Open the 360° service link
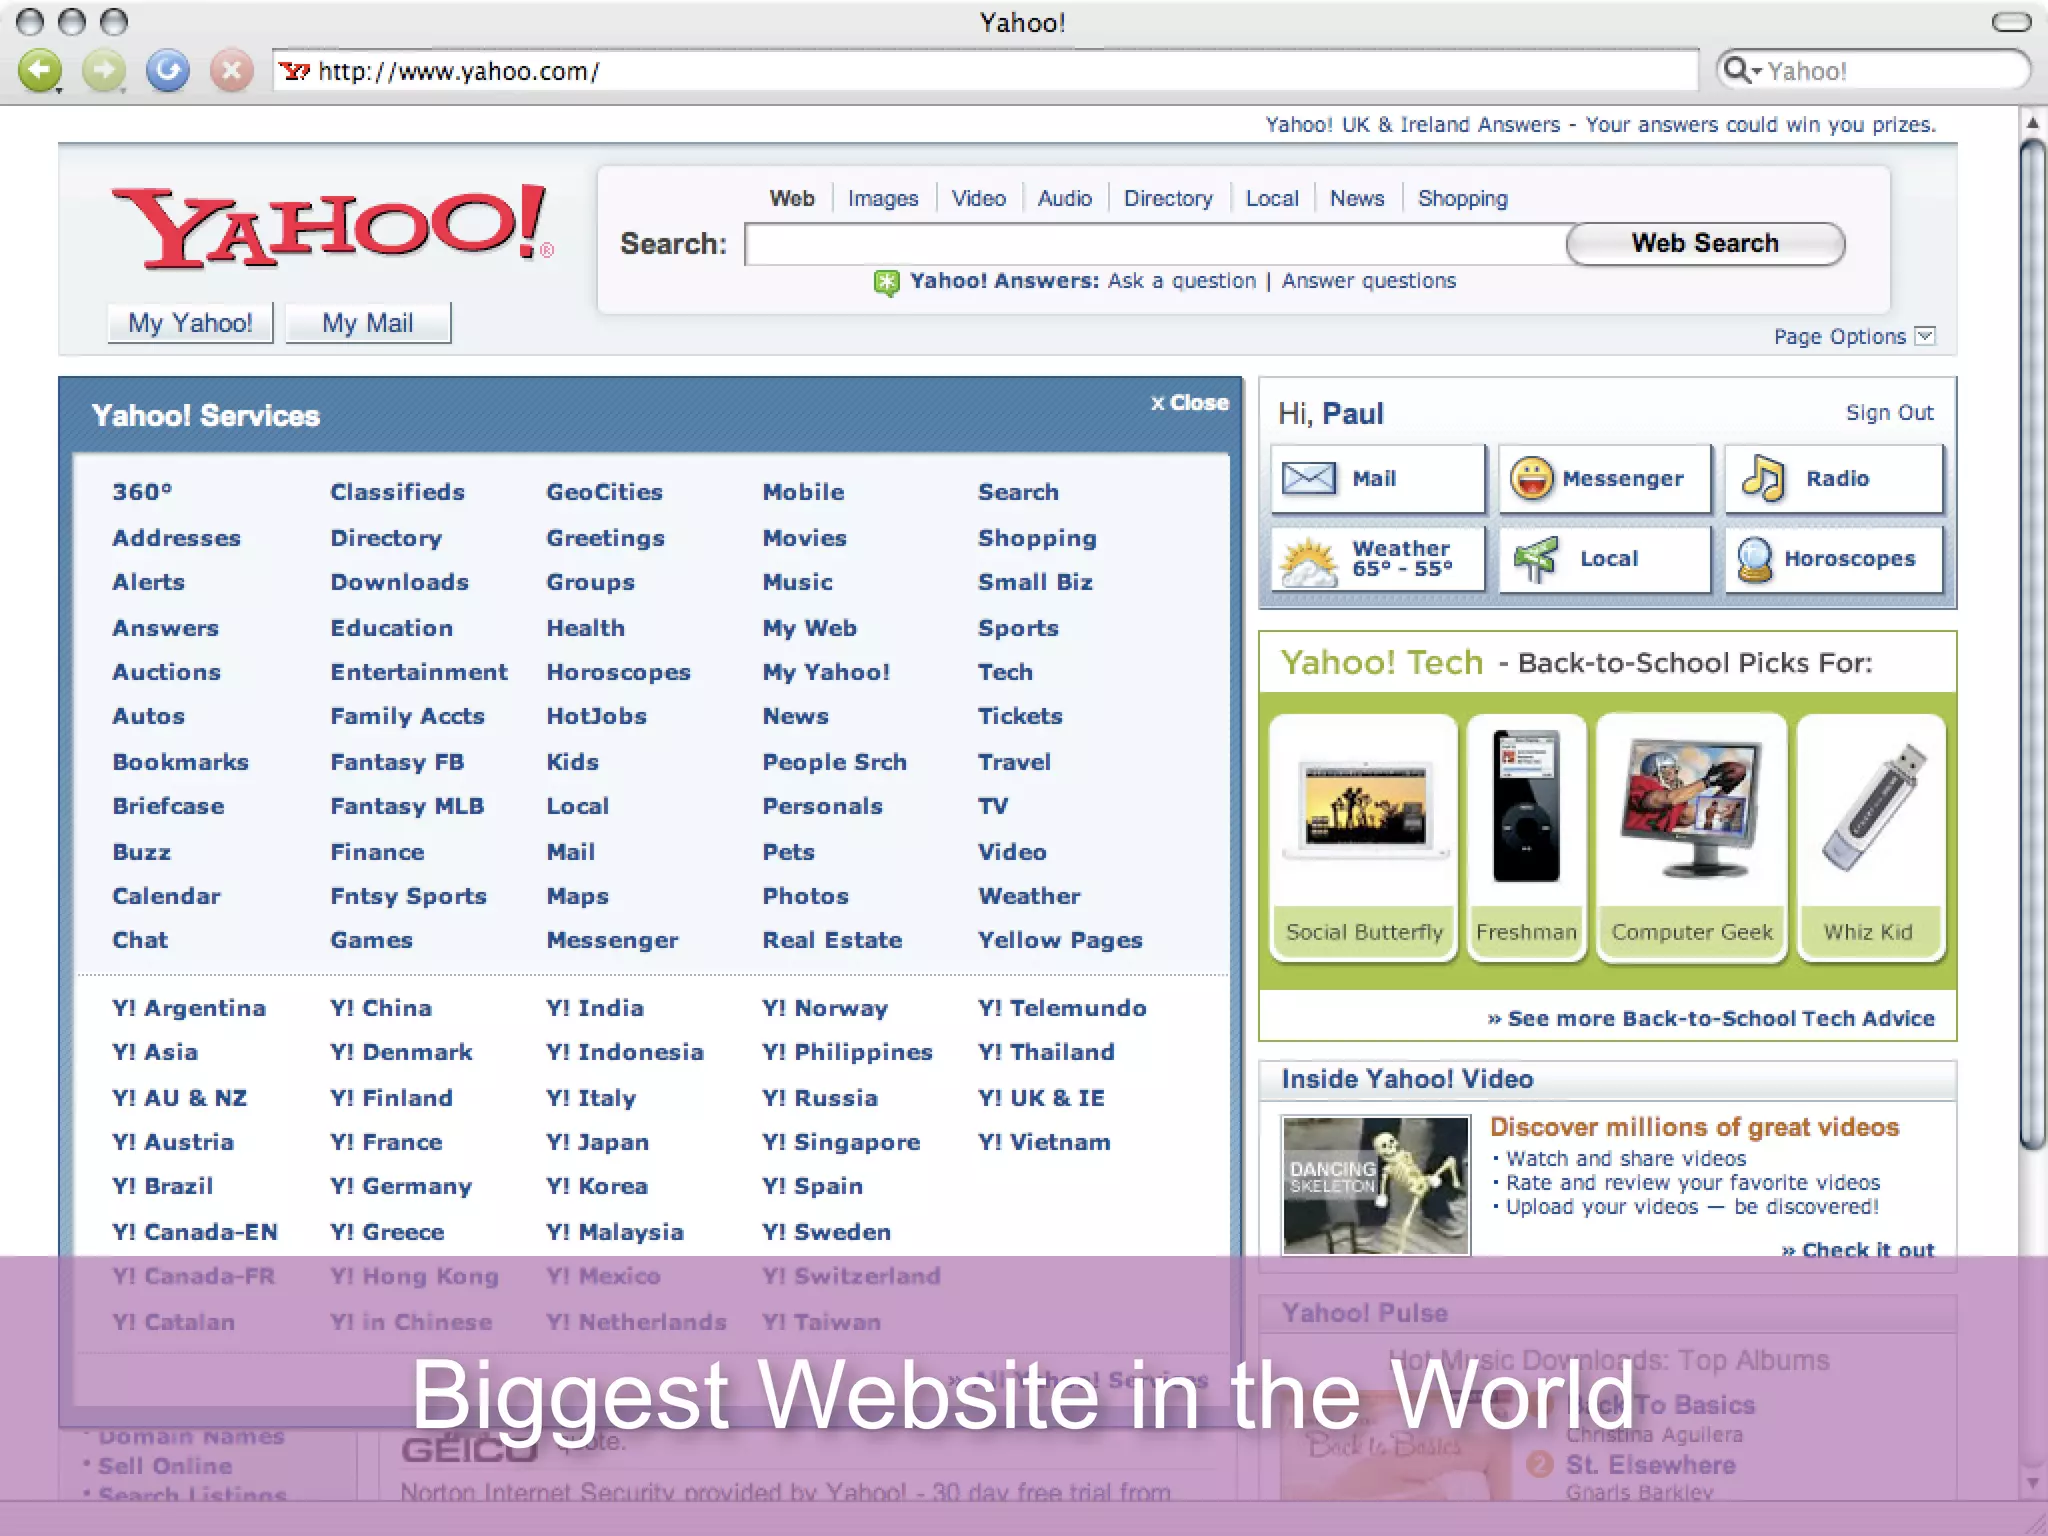This screenshot has width=2048, height=1536. point(142,492)
